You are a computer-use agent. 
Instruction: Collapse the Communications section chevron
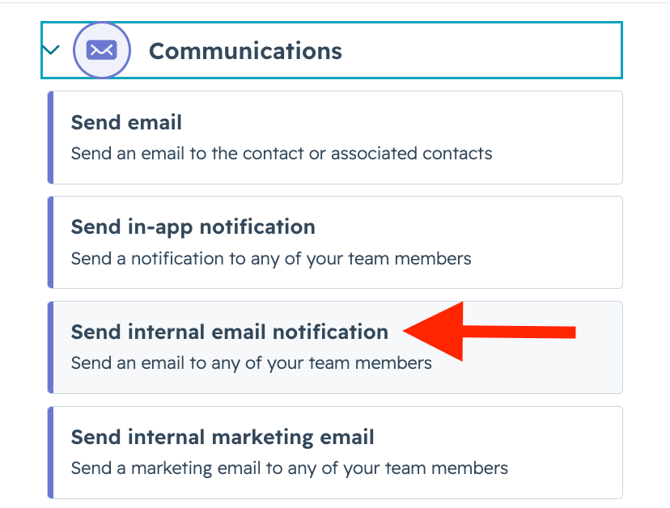[x=51, y=49]
